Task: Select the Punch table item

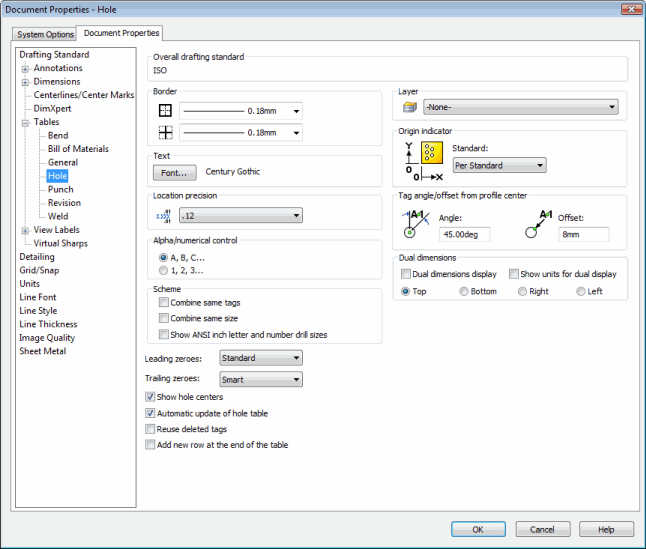Action: coord(61,189)
